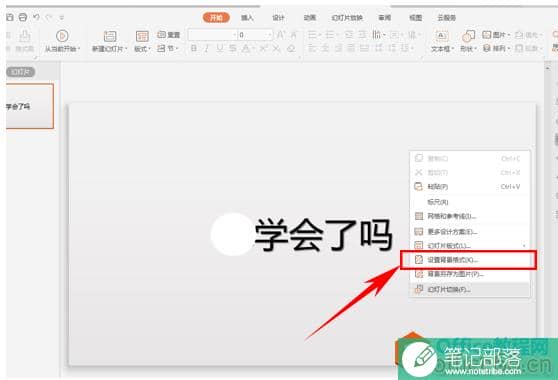
Task: Choose 设置背景格式 in context menu
Action: click(x=469, y=260)
